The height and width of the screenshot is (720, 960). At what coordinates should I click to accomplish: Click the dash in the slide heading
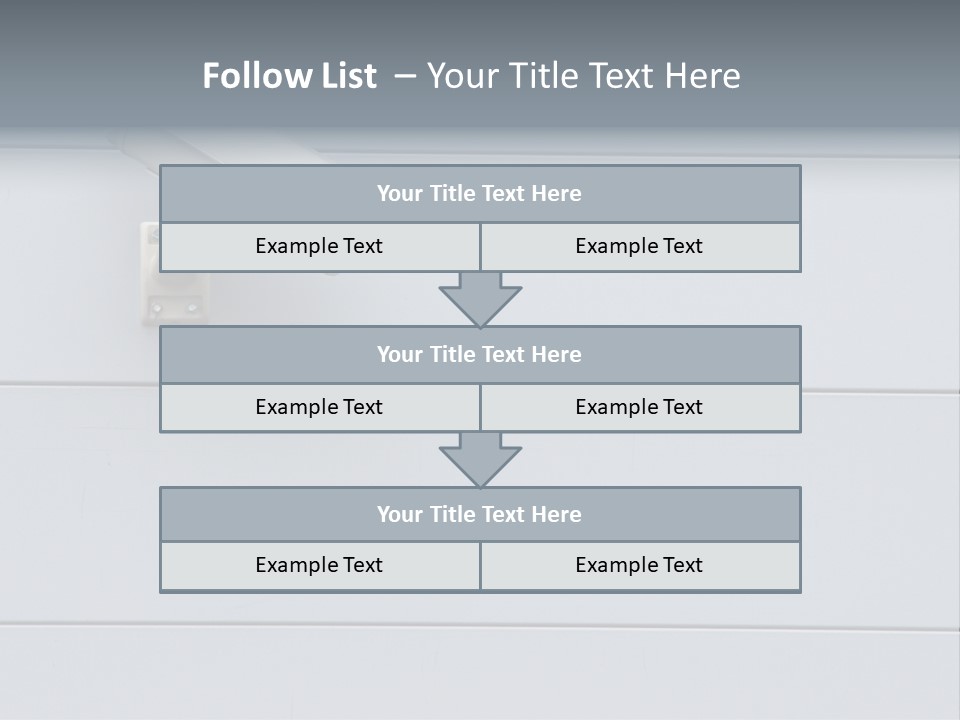point(404,76)
